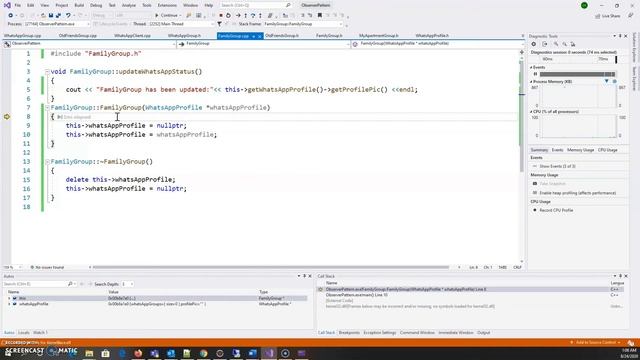Click the Step Out icon
The image size is (640, 360).
coord(260,16)
